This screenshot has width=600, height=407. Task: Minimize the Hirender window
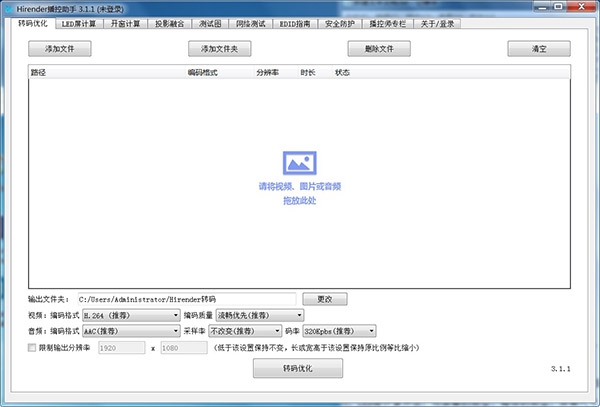(x=542, y=7)
